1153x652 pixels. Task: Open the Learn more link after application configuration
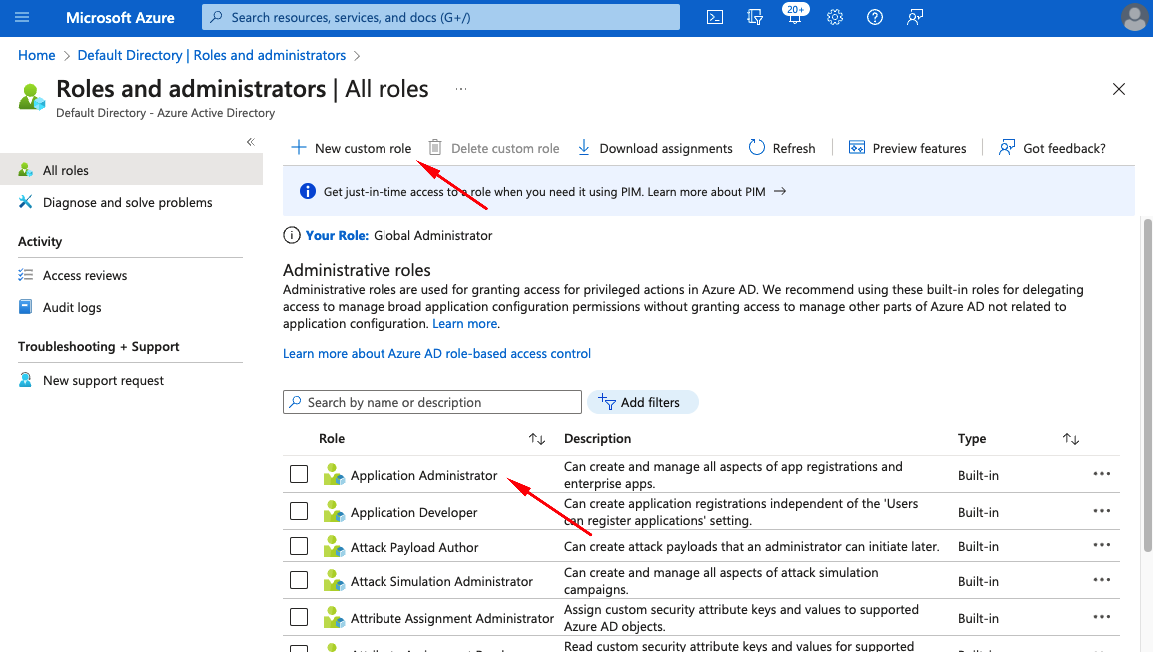point(465,323)
